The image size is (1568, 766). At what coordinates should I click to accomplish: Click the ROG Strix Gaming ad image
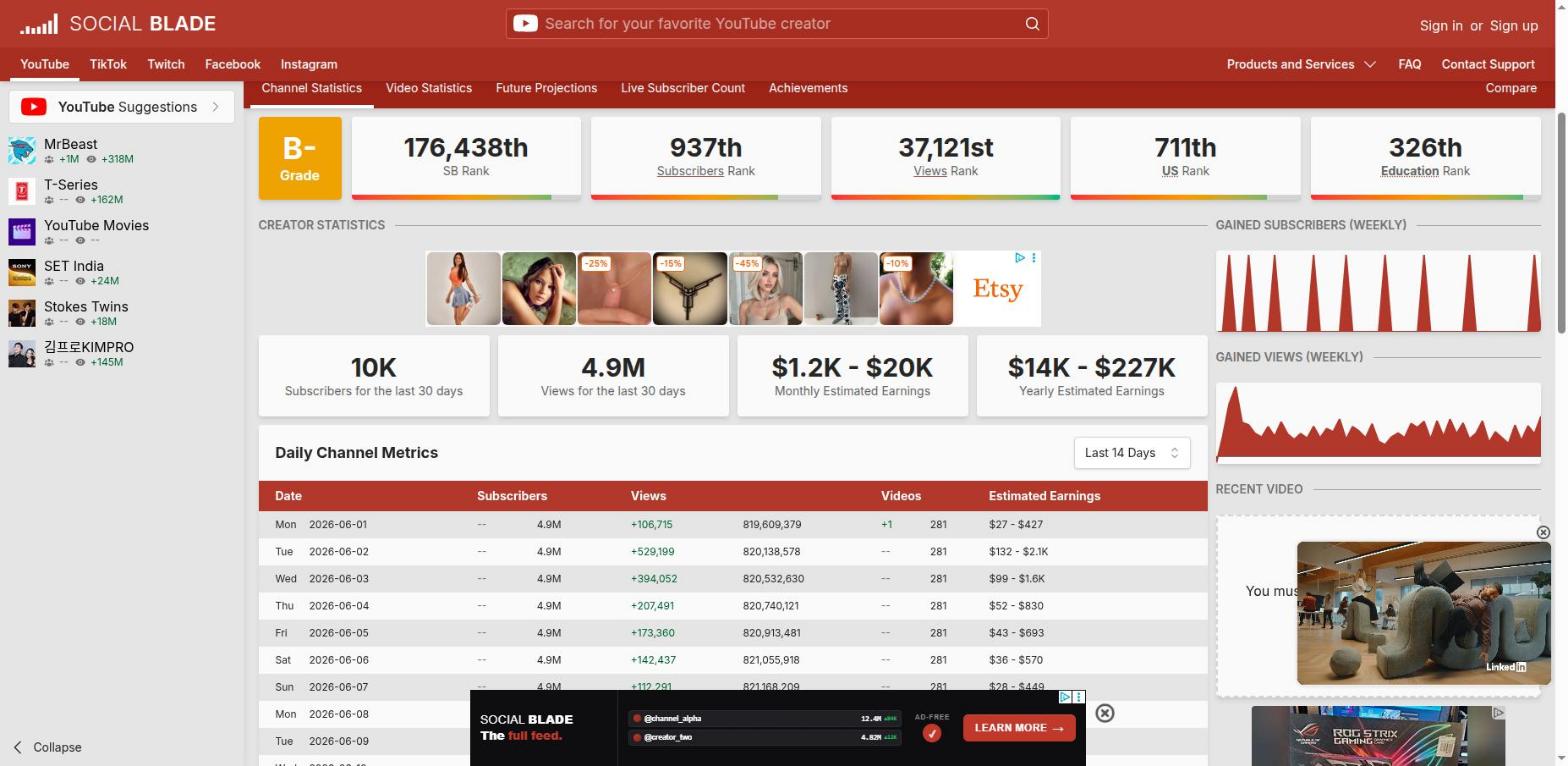1378,736
